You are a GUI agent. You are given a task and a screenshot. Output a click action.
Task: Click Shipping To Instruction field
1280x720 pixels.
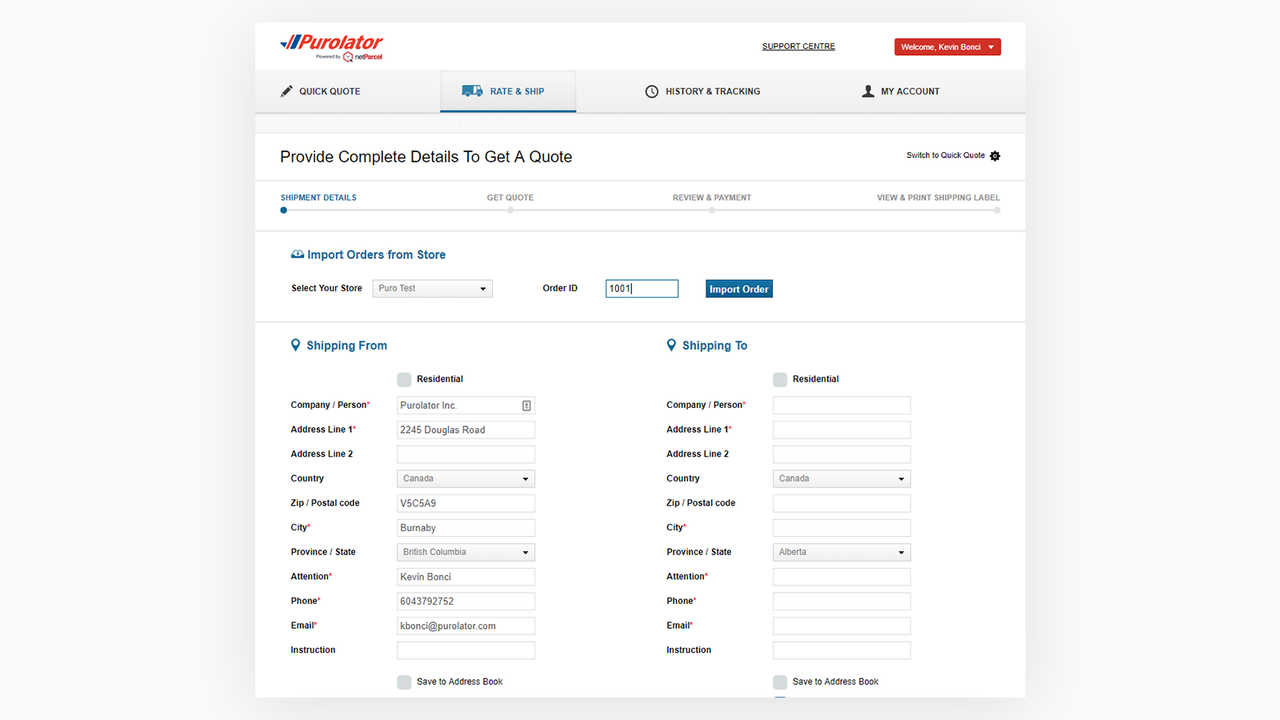[842, 650]
